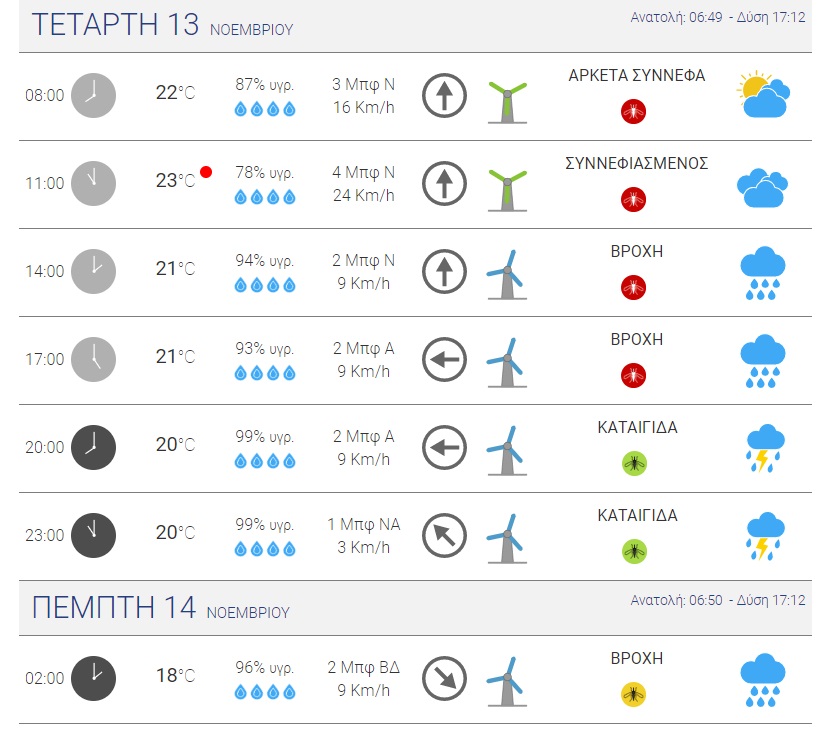Click the partly cloudy sun icon at 08:00
Screen dimensions: 835x737
point(764,95)
